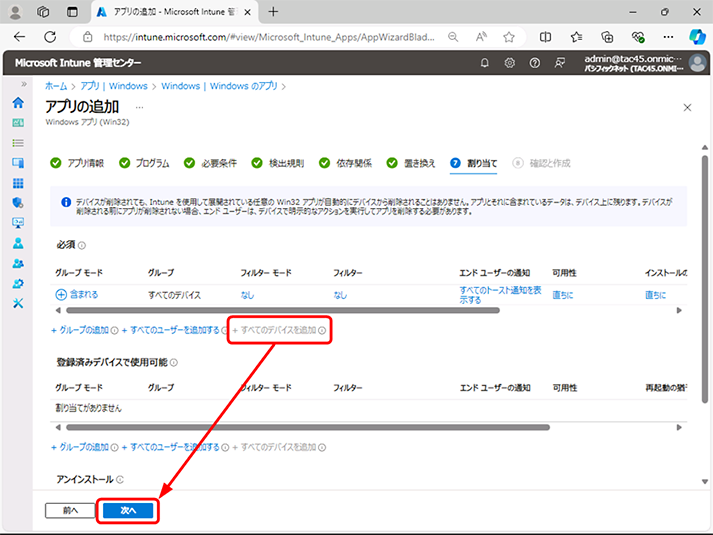Click すべてのトースト通知を表示する link

point(500,295)
